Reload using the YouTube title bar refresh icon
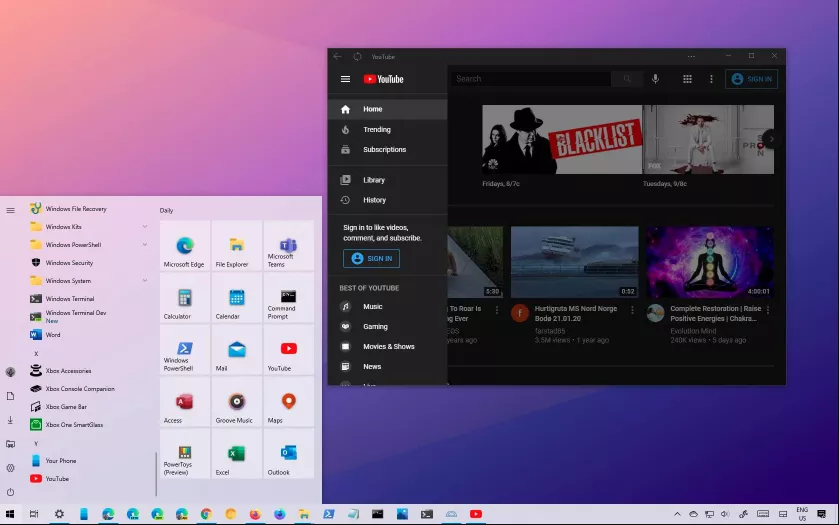Viewport: 839px width, 525px height. (x=357, y=56)
